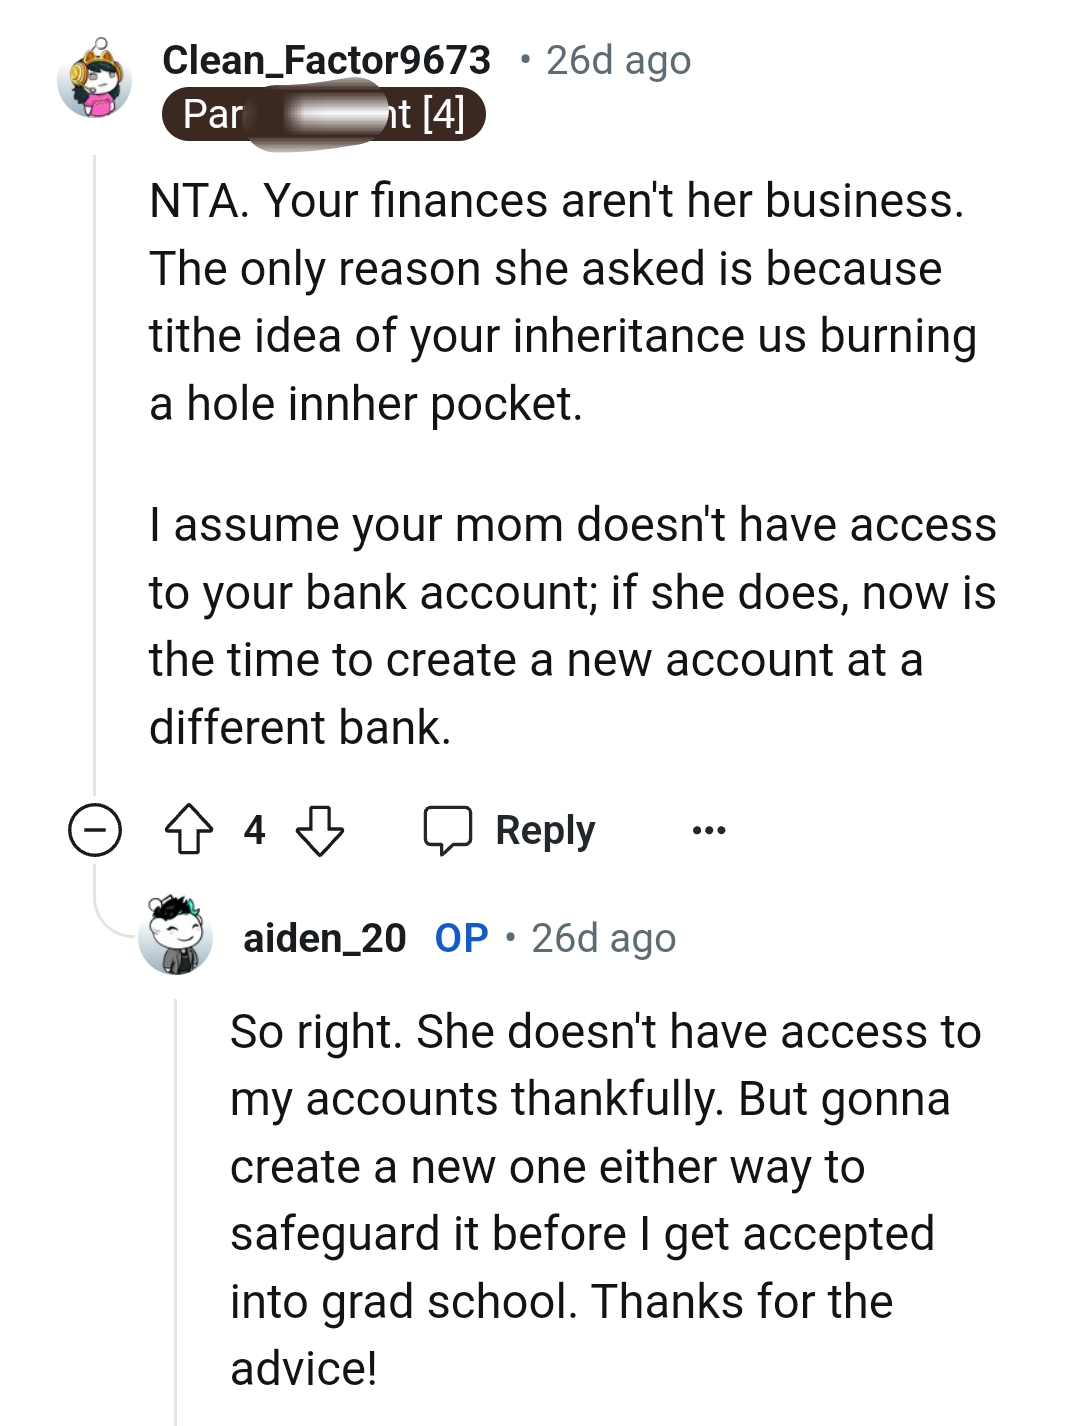The image size is (1079, 1426).
Task: Click the first 26d ago timestamp
Action: (x=617, y=59)
